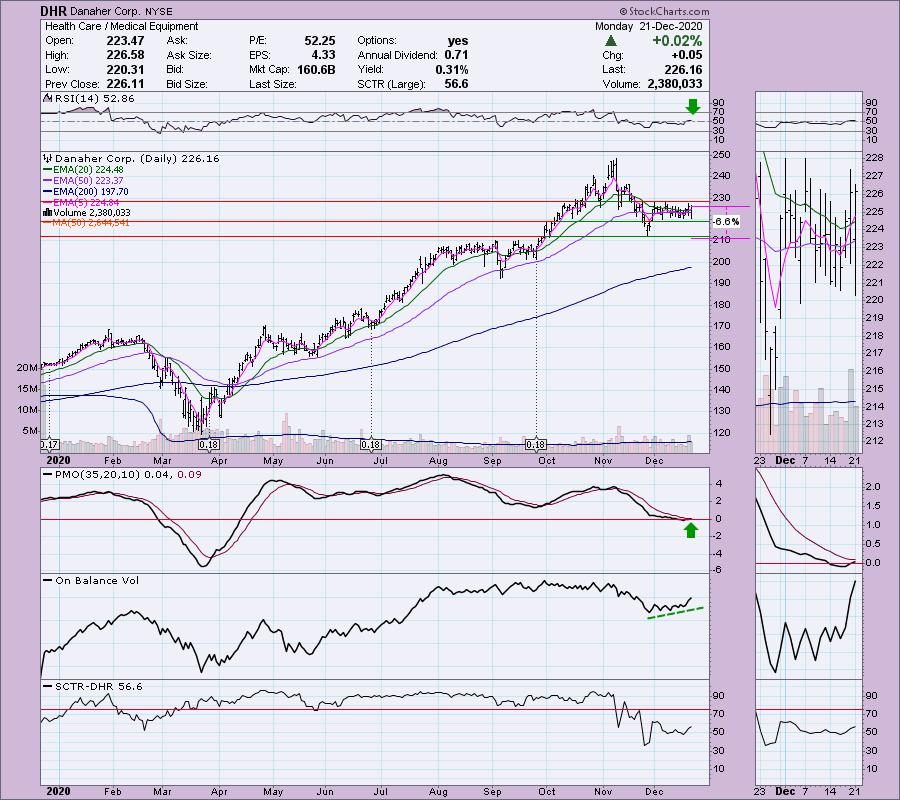Image resolution: width=900 pixels, height=800 pixels.
Task: Select the High value 226.58
Action: 125,55
